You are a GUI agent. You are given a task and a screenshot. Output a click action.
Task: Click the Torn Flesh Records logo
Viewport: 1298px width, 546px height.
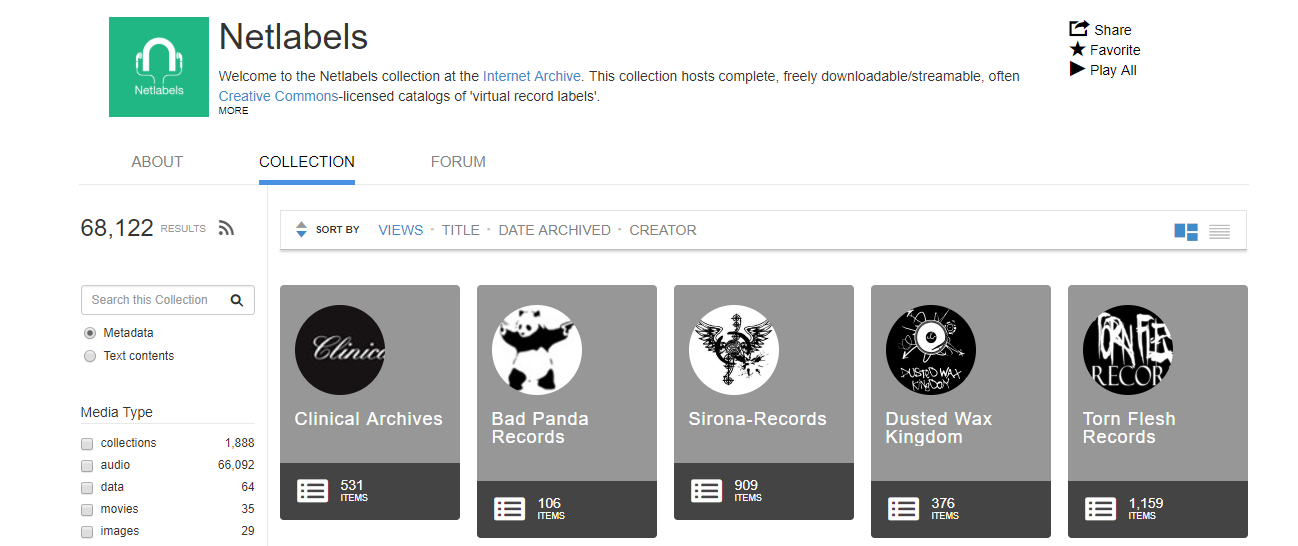point(1128,350)
